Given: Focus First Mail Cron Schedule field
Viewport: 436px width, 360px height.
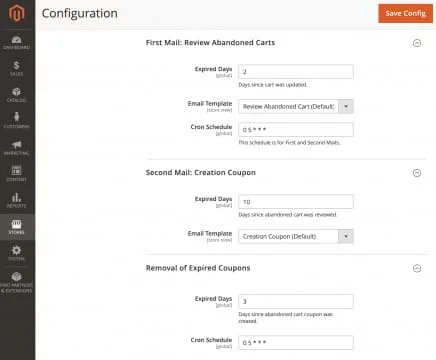Looking at the screenshot, I should (x=296, y=130).
